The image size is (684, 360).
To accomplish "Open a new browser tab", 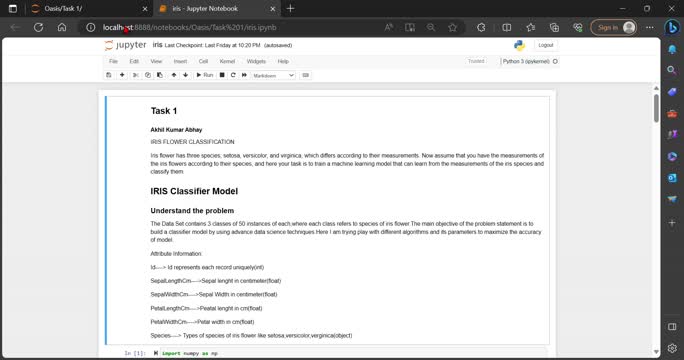I will 291,8.
